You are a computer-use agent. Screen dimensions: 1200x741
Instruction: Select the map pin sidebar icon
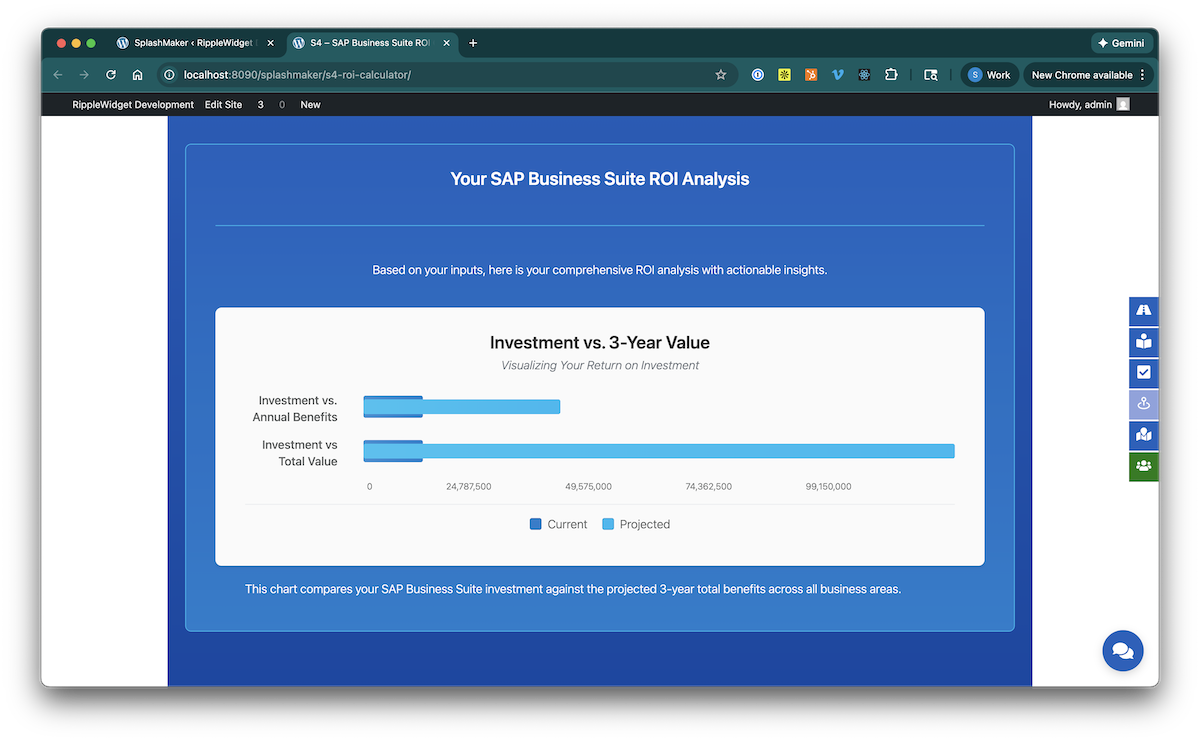(1143, 404)
